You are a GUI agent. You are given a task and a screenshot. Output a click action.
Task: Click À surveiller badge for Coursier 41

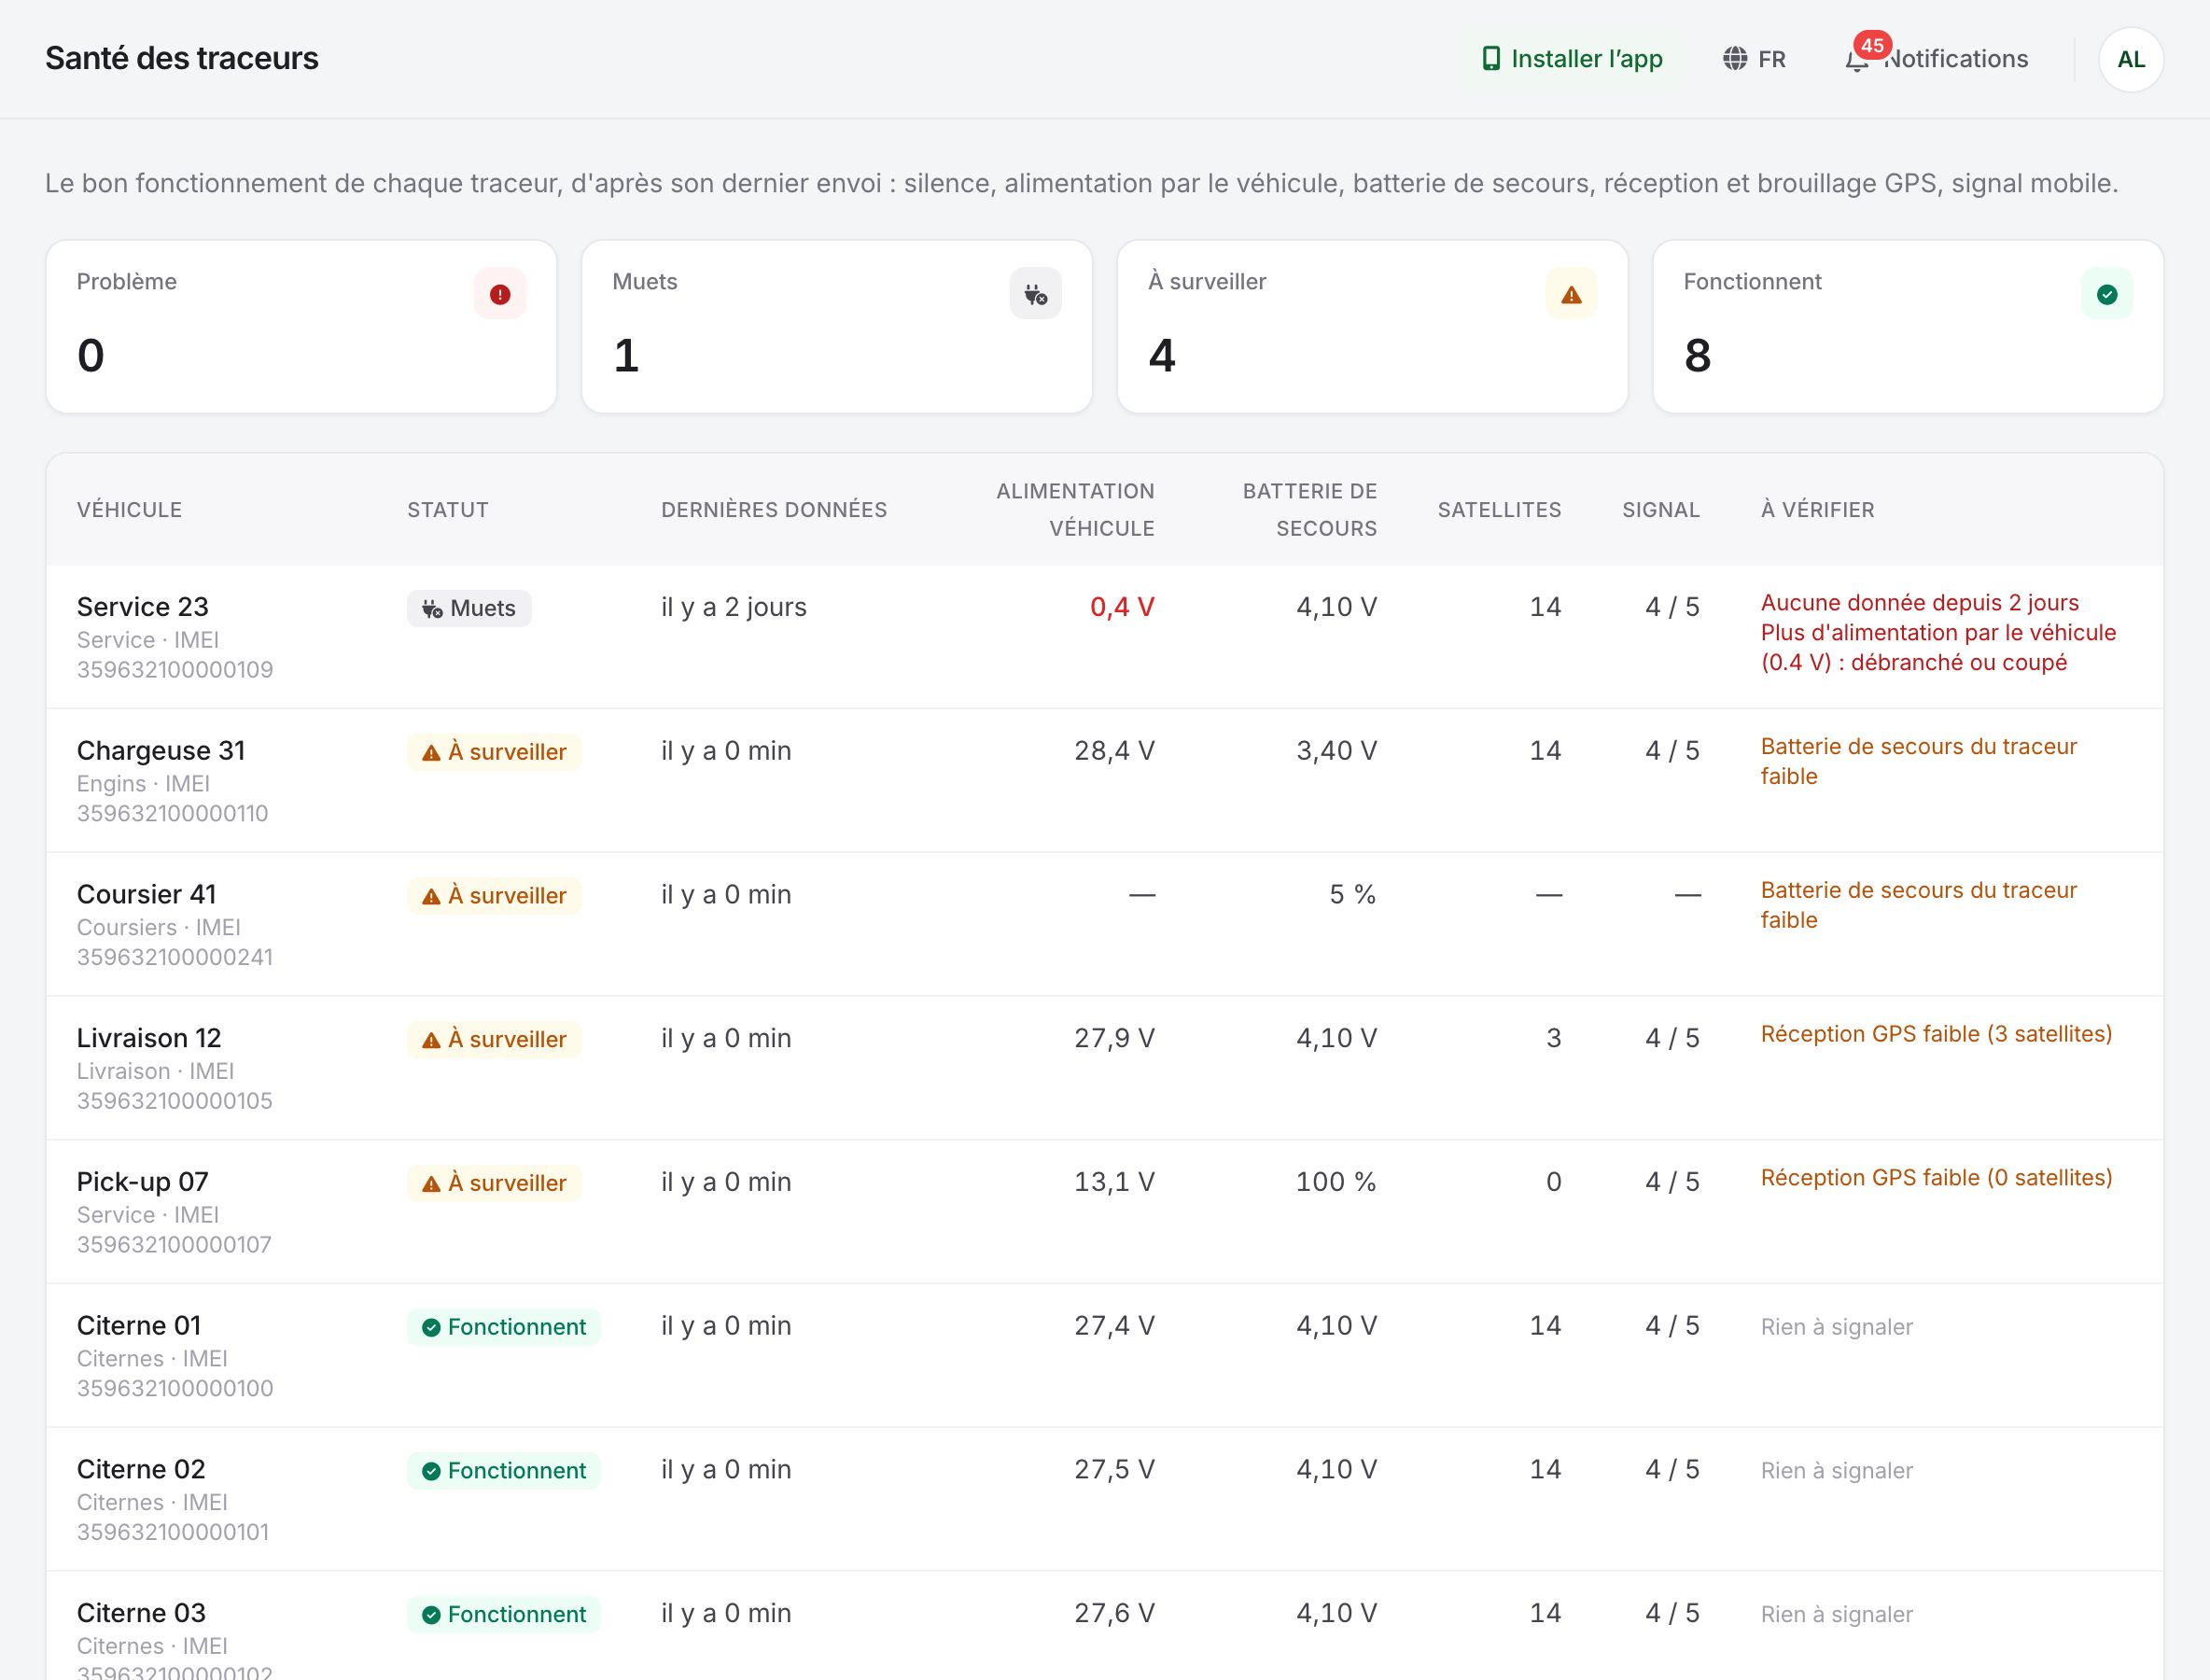point(494,896)
